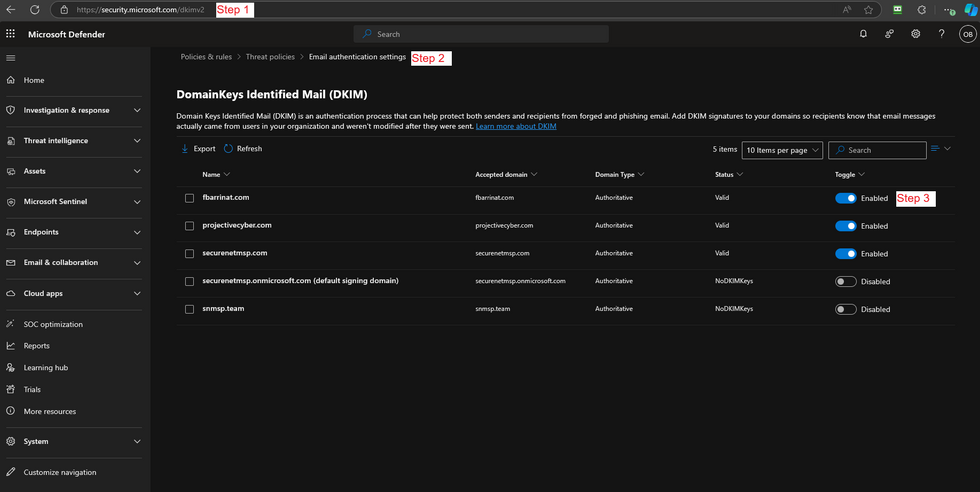Viewport: 980px width, 492px height.
Task: Click the More resources info icon
Action: [11, 411]
